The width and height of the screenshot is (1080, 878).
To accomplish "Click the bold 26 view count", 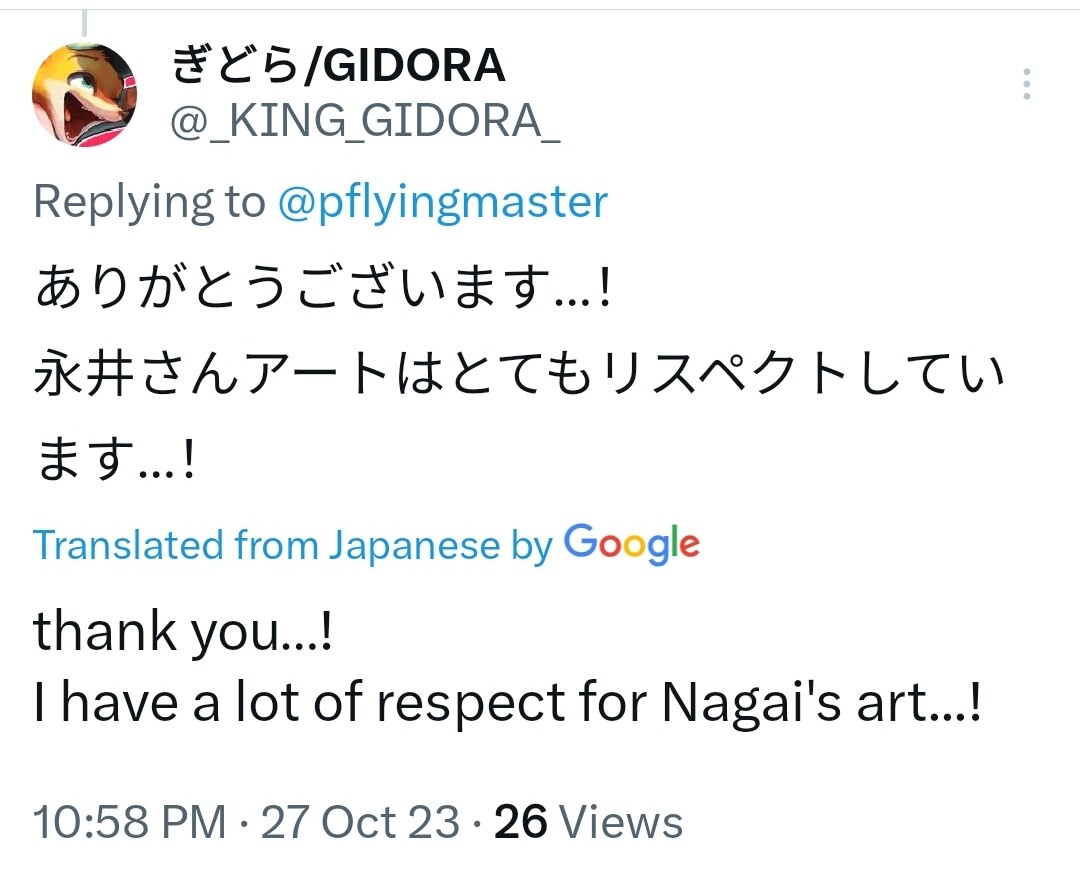I will point(521,823).
